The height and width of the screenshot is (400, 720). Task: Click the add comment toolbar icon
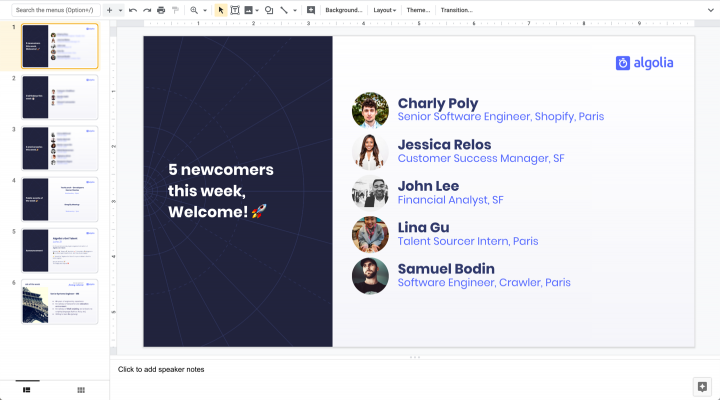click(311, 10)
